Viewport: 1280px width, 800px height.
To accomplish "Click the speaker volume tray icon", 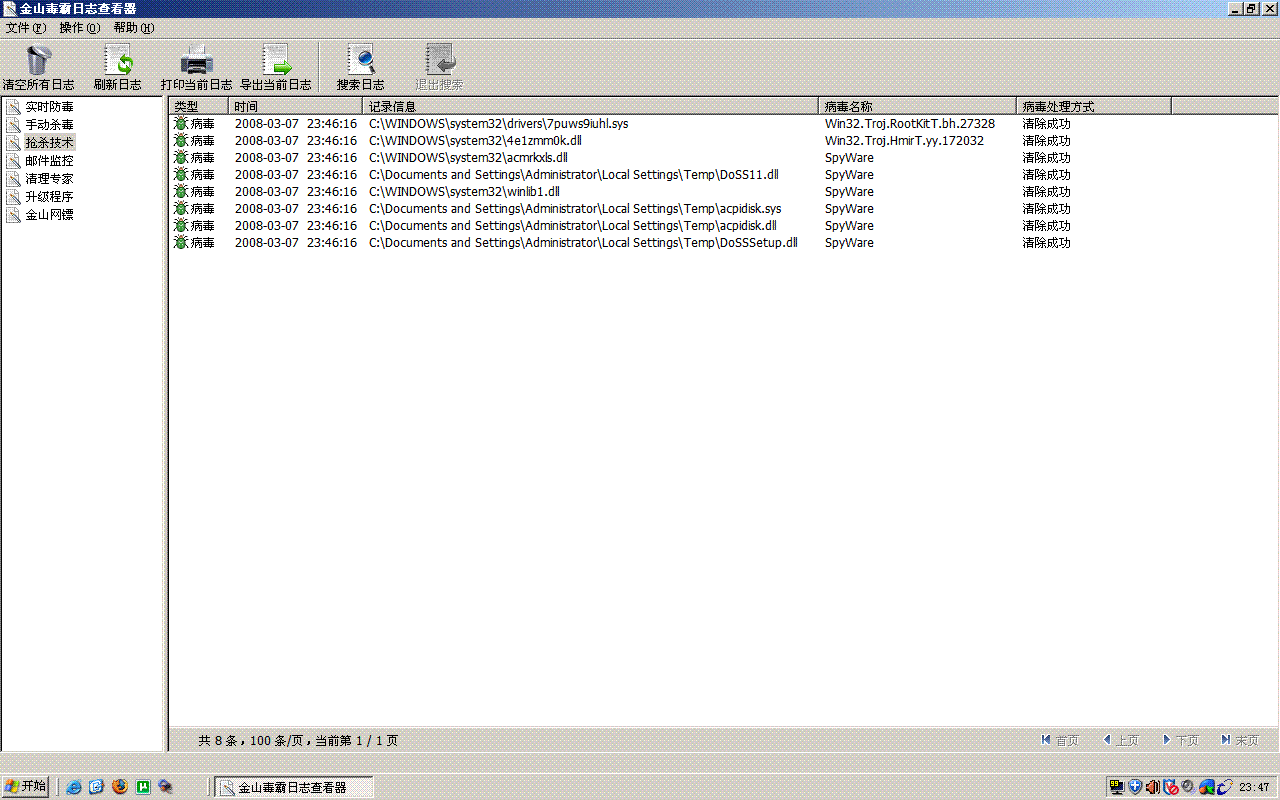I will [1152, 787].
